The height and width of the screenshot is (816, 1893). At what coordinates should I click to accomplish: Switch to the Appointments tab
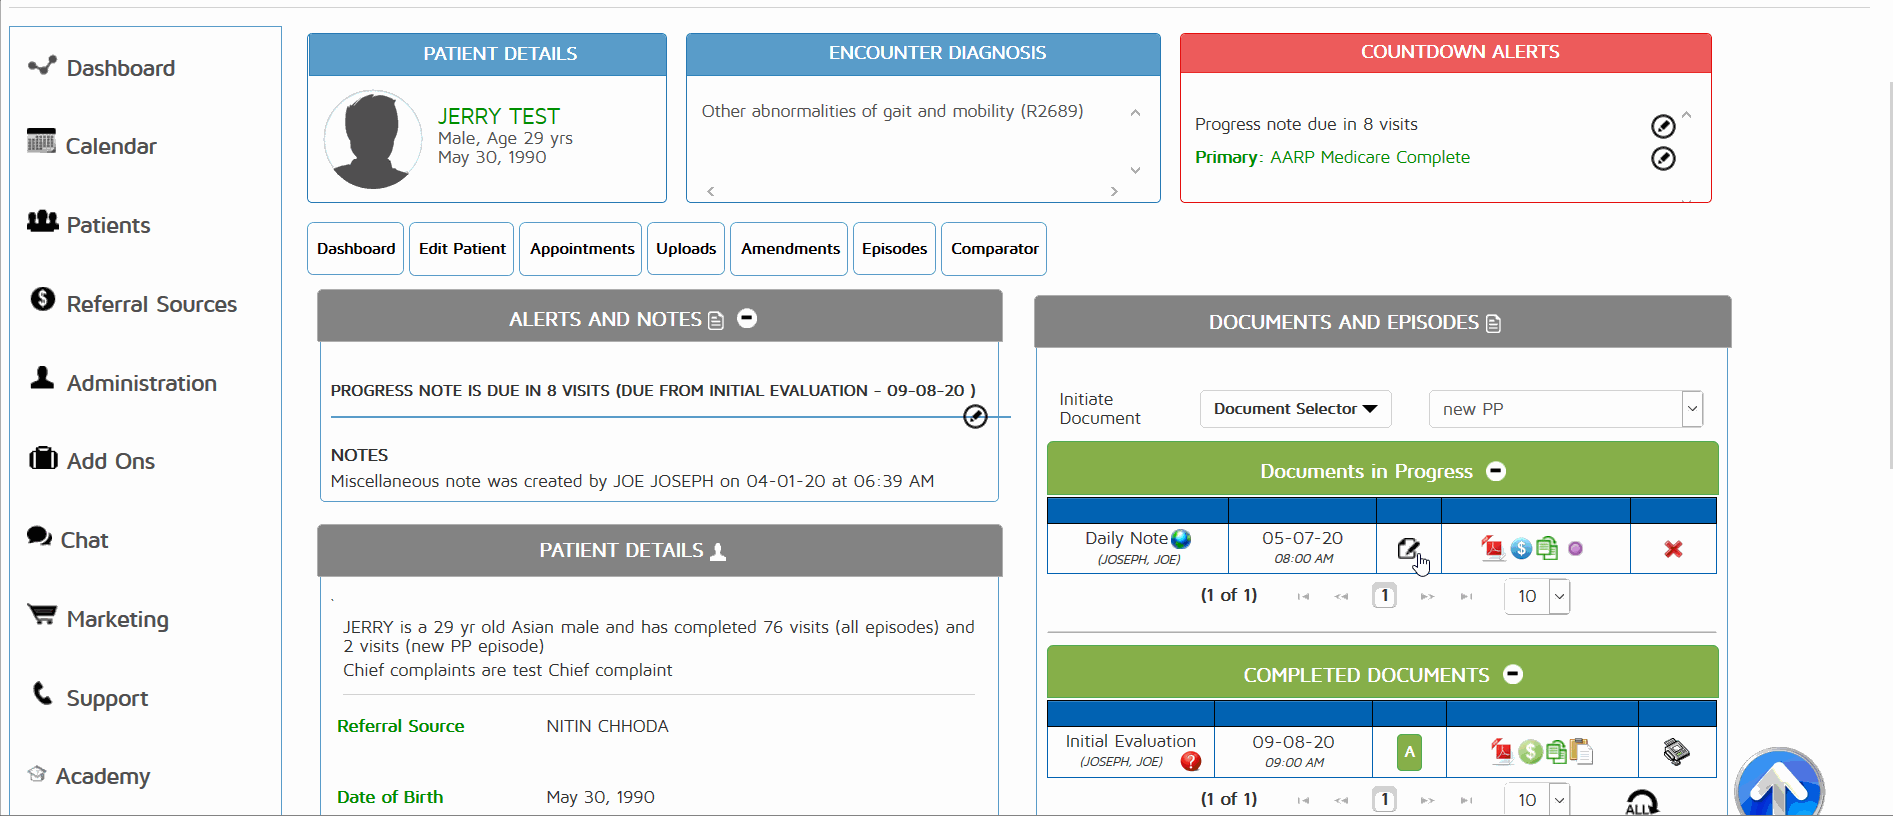582,249
